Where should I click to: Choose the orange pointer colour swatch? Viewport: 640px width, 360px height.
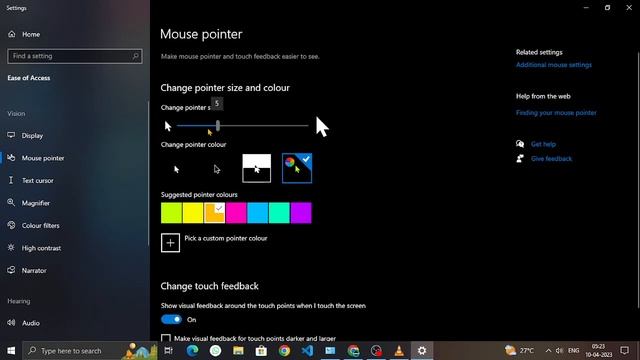(x=215, y=213)
